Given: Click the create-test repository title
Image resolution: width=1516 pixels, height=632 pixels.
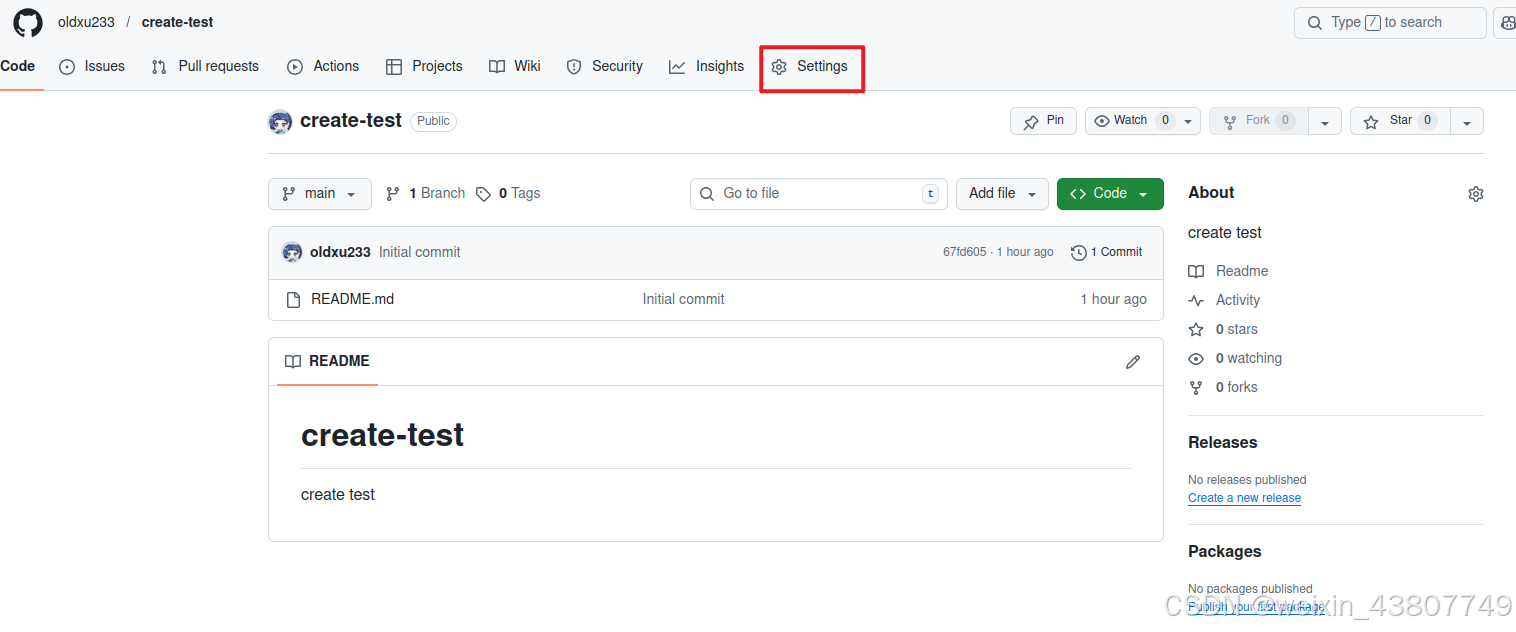Looking at the screenshot, I should [x=351, y=120].
